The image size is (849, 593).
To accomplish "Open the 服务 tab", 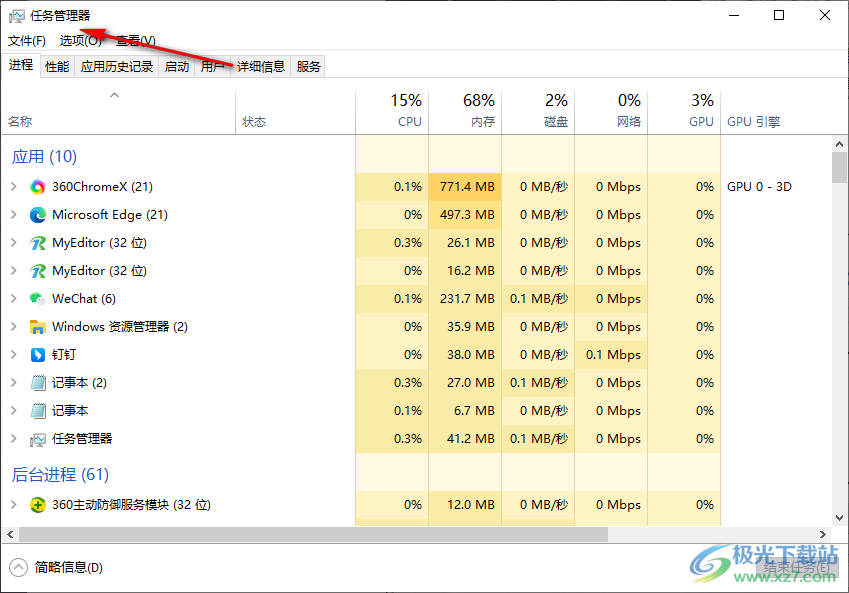I will [x=308, y=67].
